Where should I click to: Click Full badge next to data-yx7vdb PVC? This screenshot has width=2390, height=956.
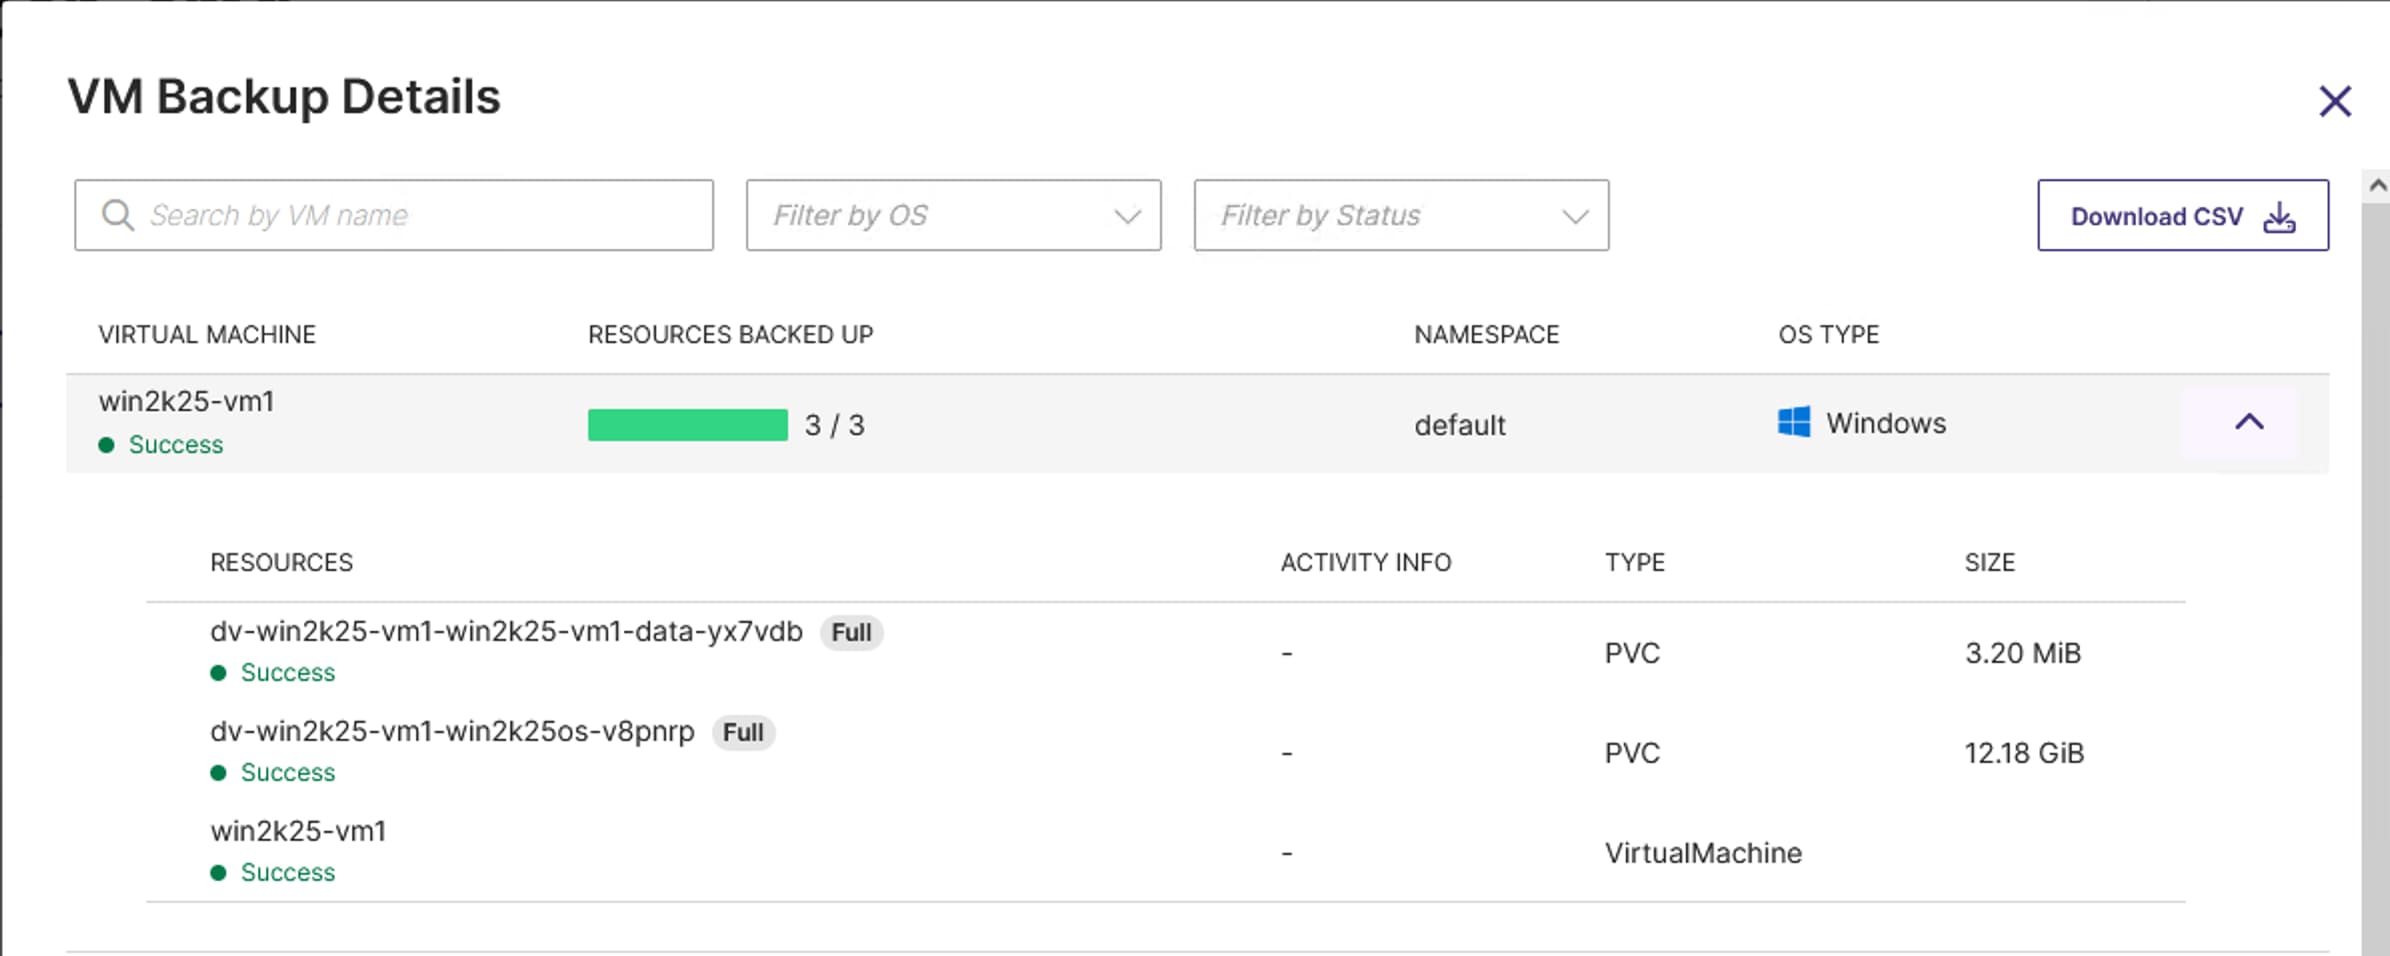pyautogui.click(x=851, y=633)
